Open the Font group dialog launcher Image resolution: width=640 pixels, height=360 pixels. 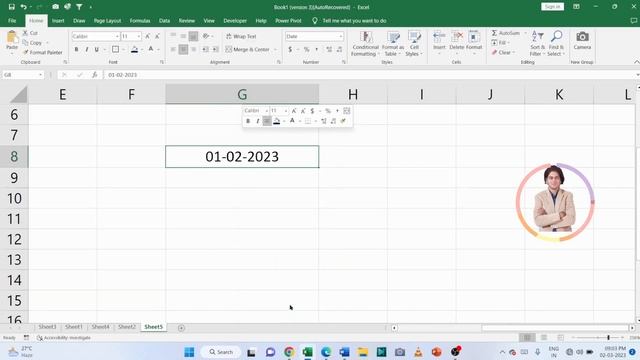click(x=162, y=62)
